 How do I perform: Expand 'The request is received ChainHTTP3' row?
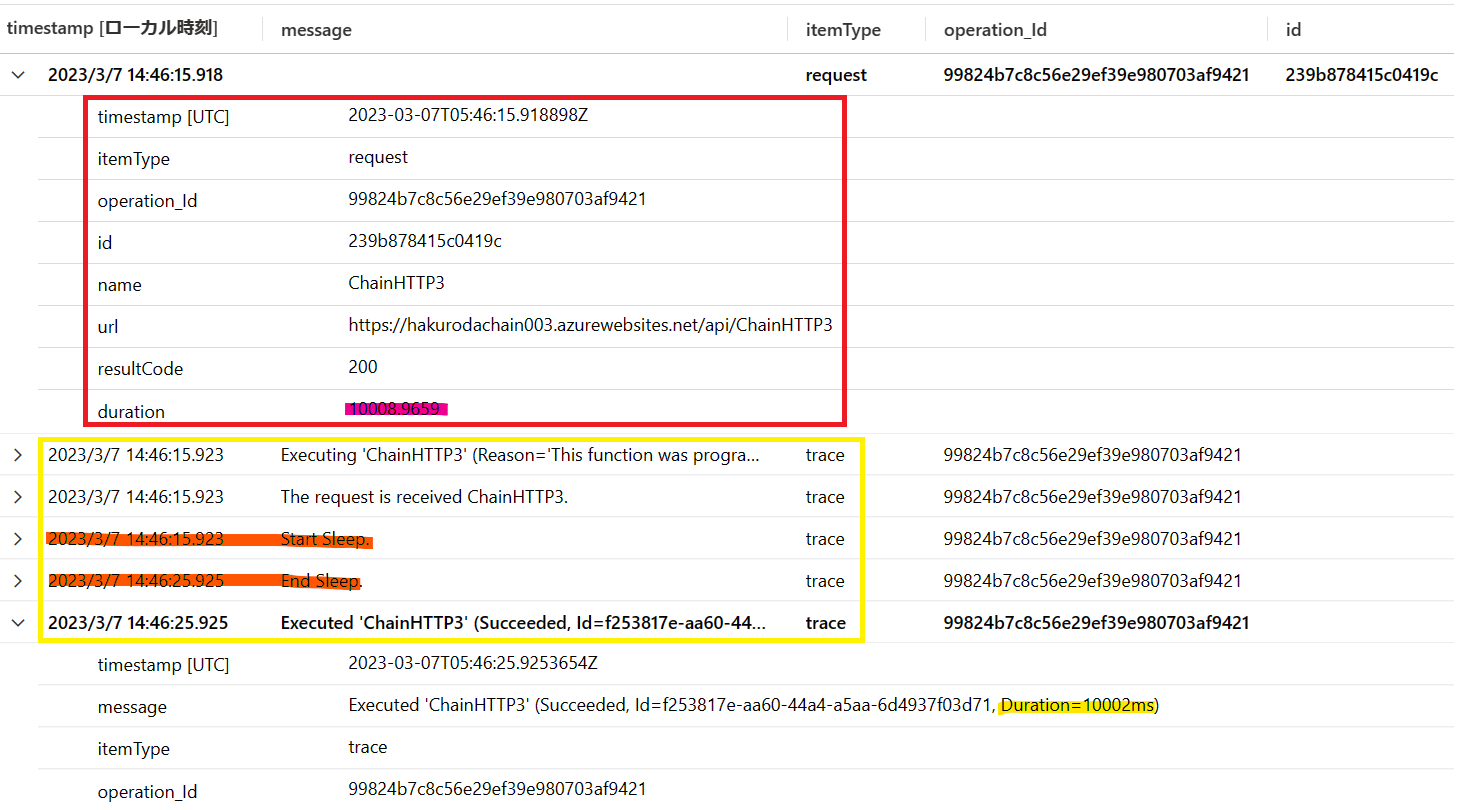coord(18,497)
